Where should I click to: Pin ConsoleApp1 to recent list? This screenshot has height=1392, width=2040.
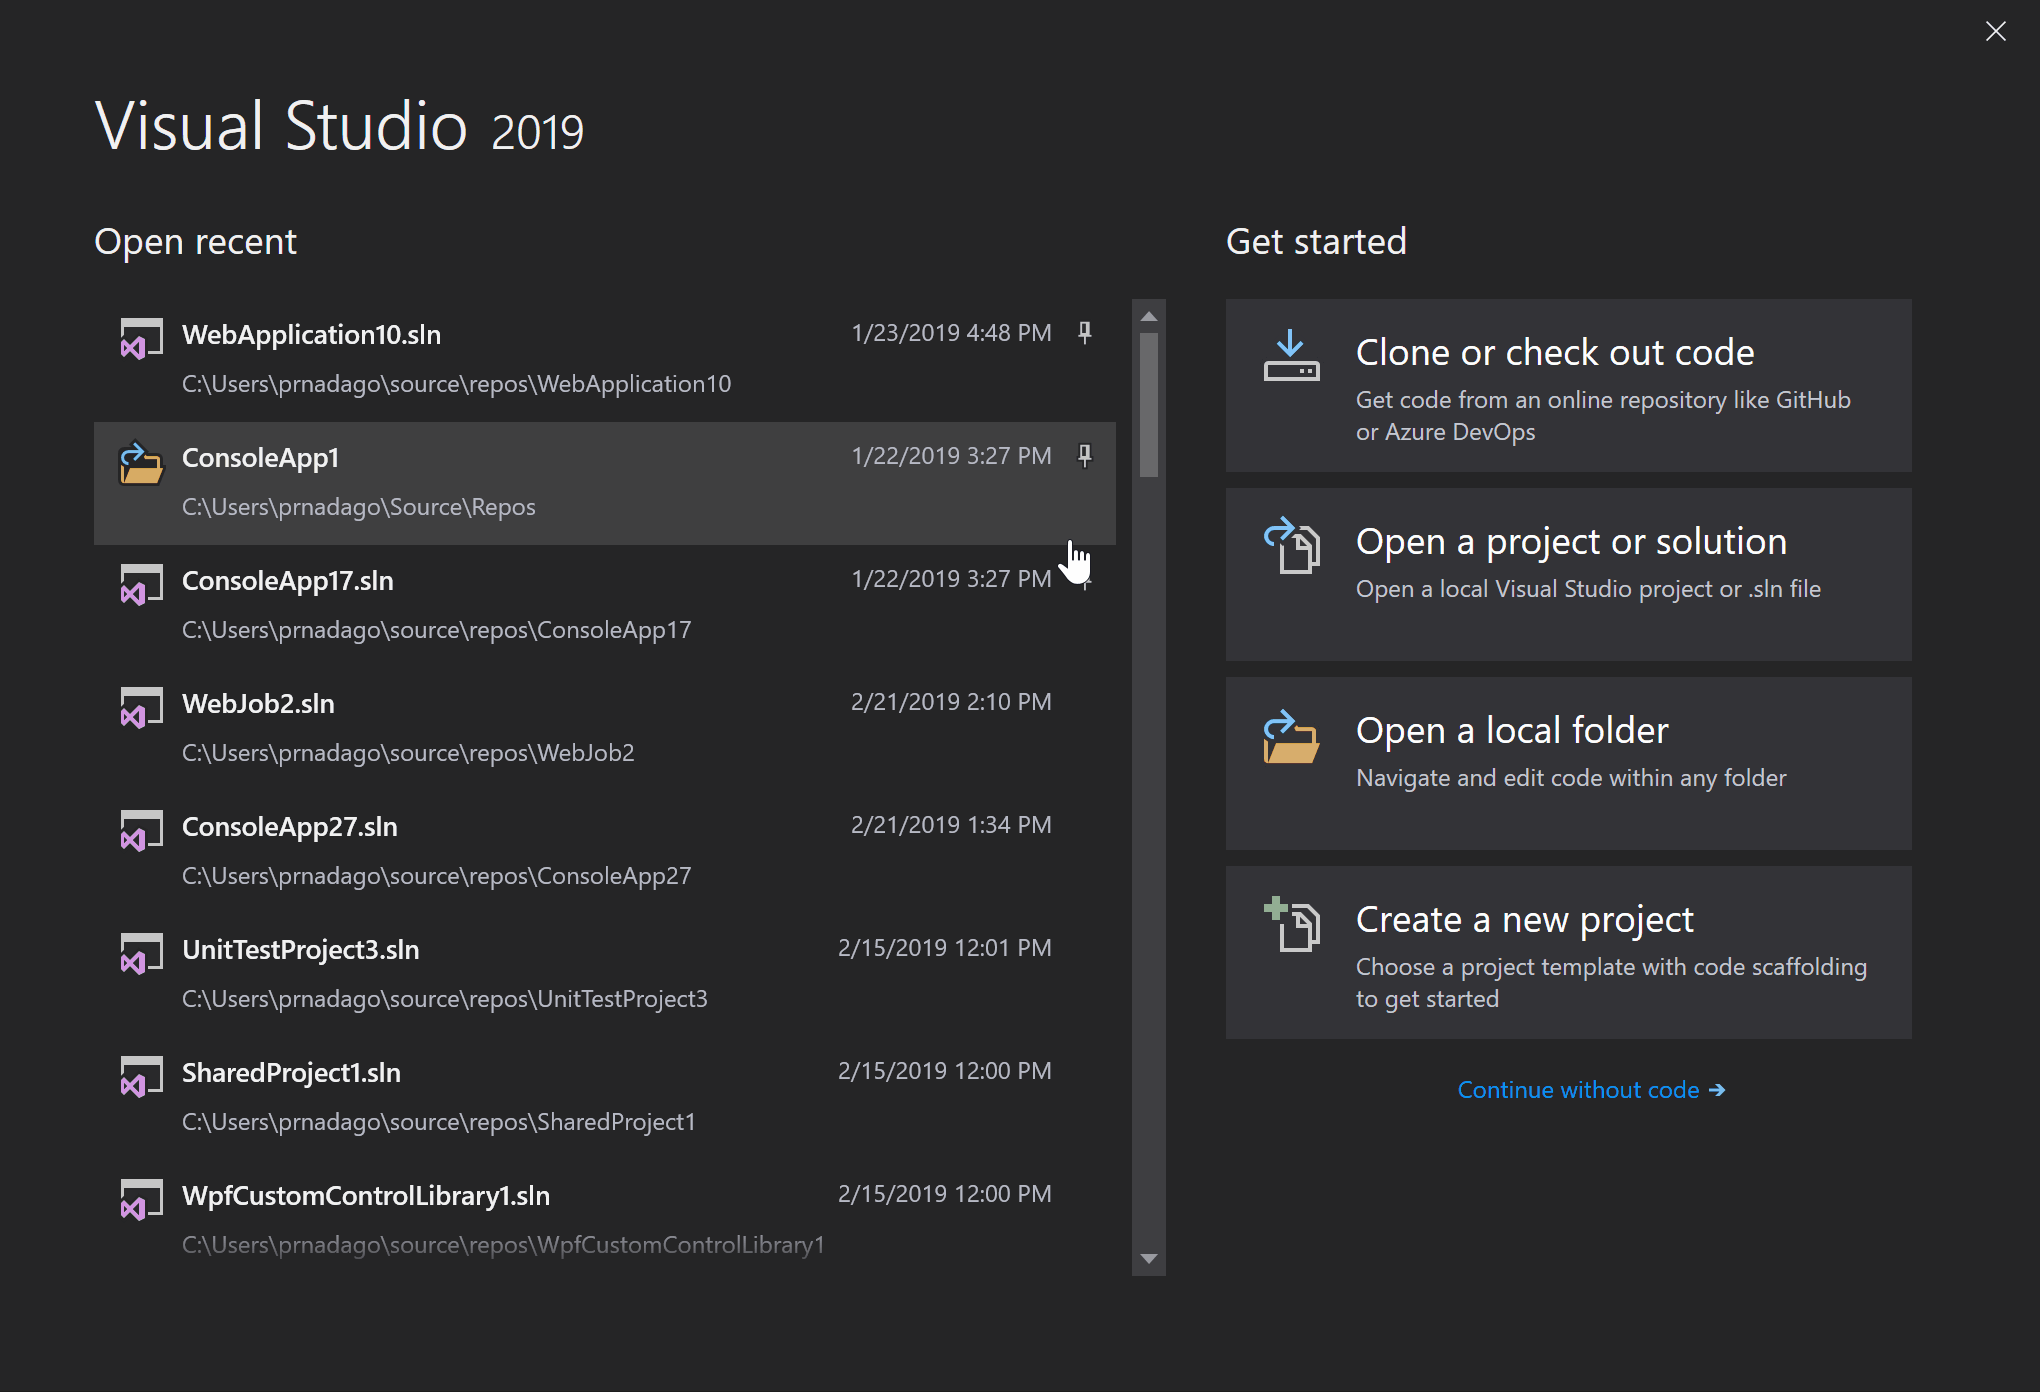(x=1085, y=454)
